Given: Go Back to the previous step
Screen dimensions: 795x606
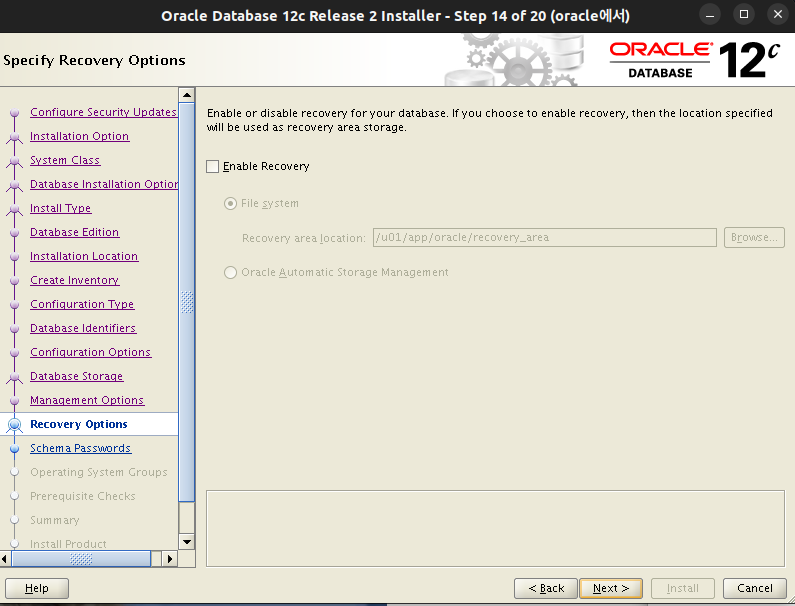Looking at the screenshot, I should click(x=546, y=588).
